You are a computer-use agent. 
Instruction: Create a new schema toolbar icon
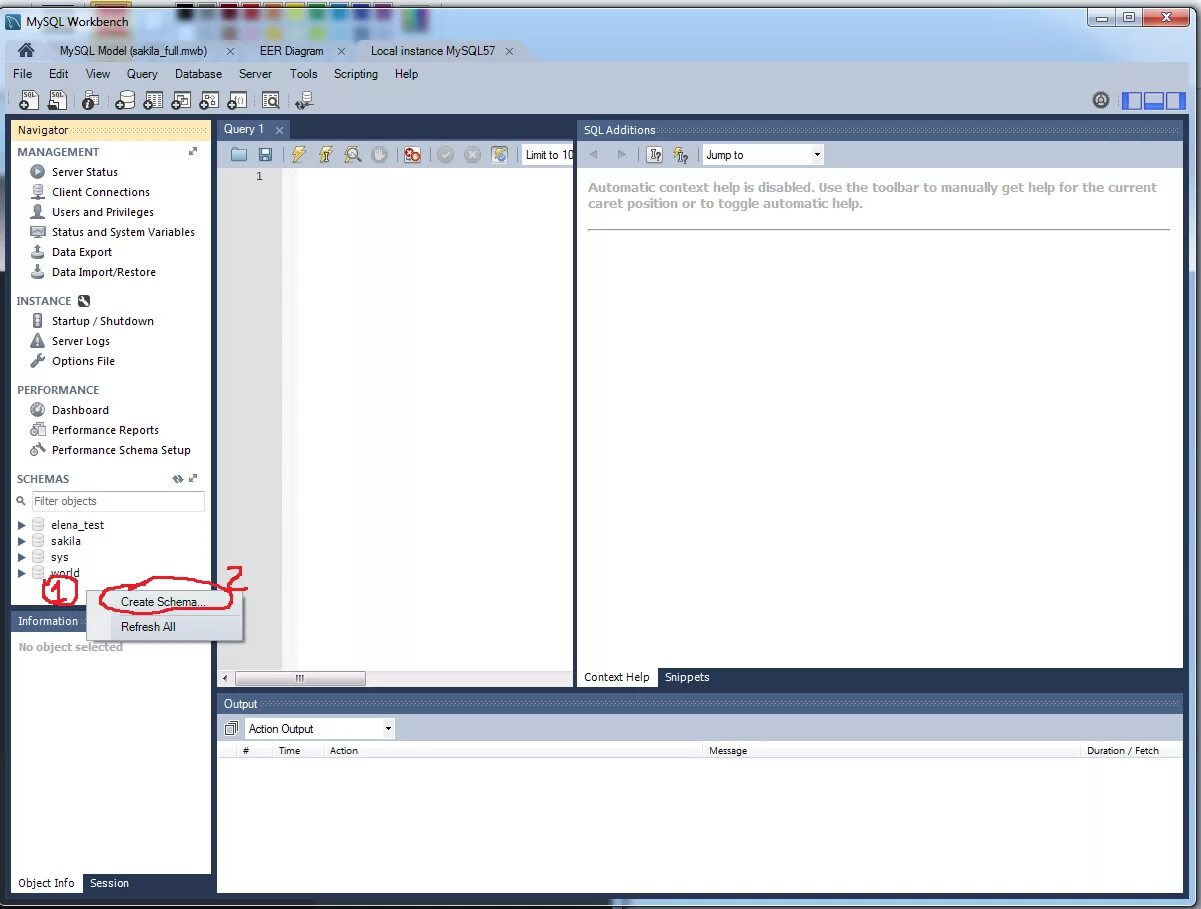pos(125,100)
